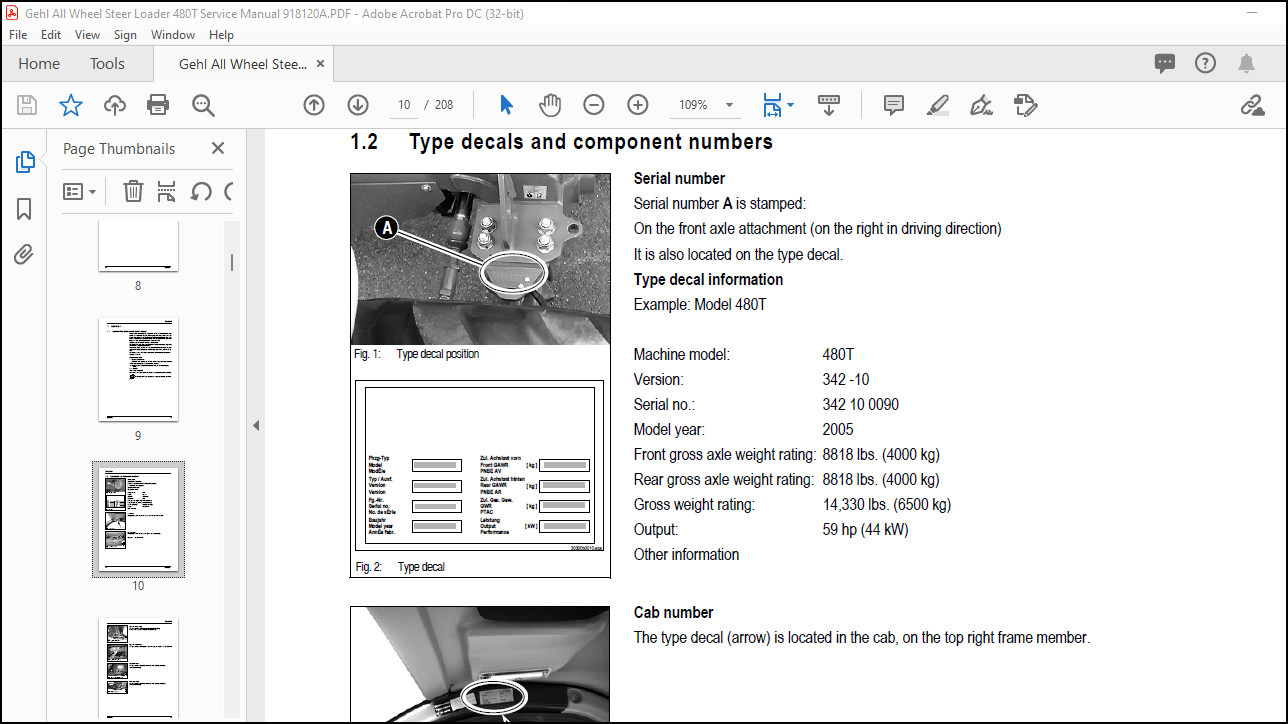Click the Fig. 1 type decal position photo
Viewport: 1288px width, 724px height.
[x=480, y=260]
